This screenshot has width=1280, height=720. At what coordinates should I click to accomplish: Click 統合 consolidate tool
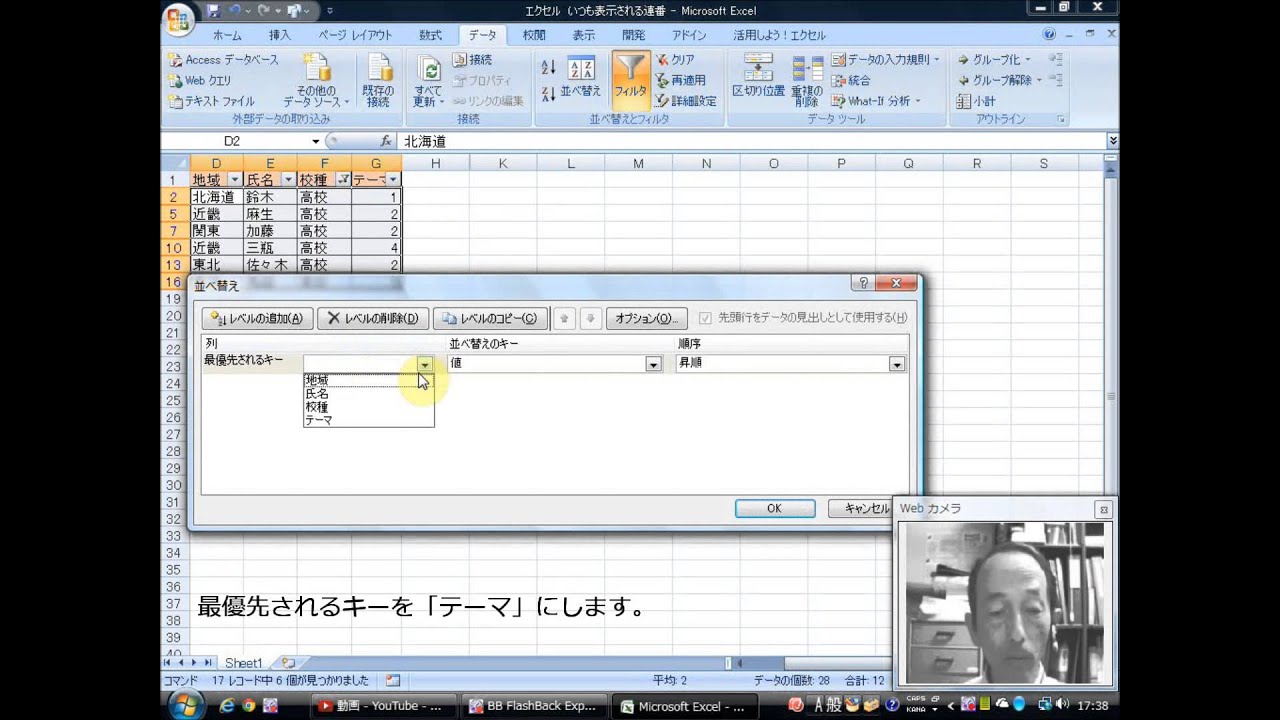(851, 80)
